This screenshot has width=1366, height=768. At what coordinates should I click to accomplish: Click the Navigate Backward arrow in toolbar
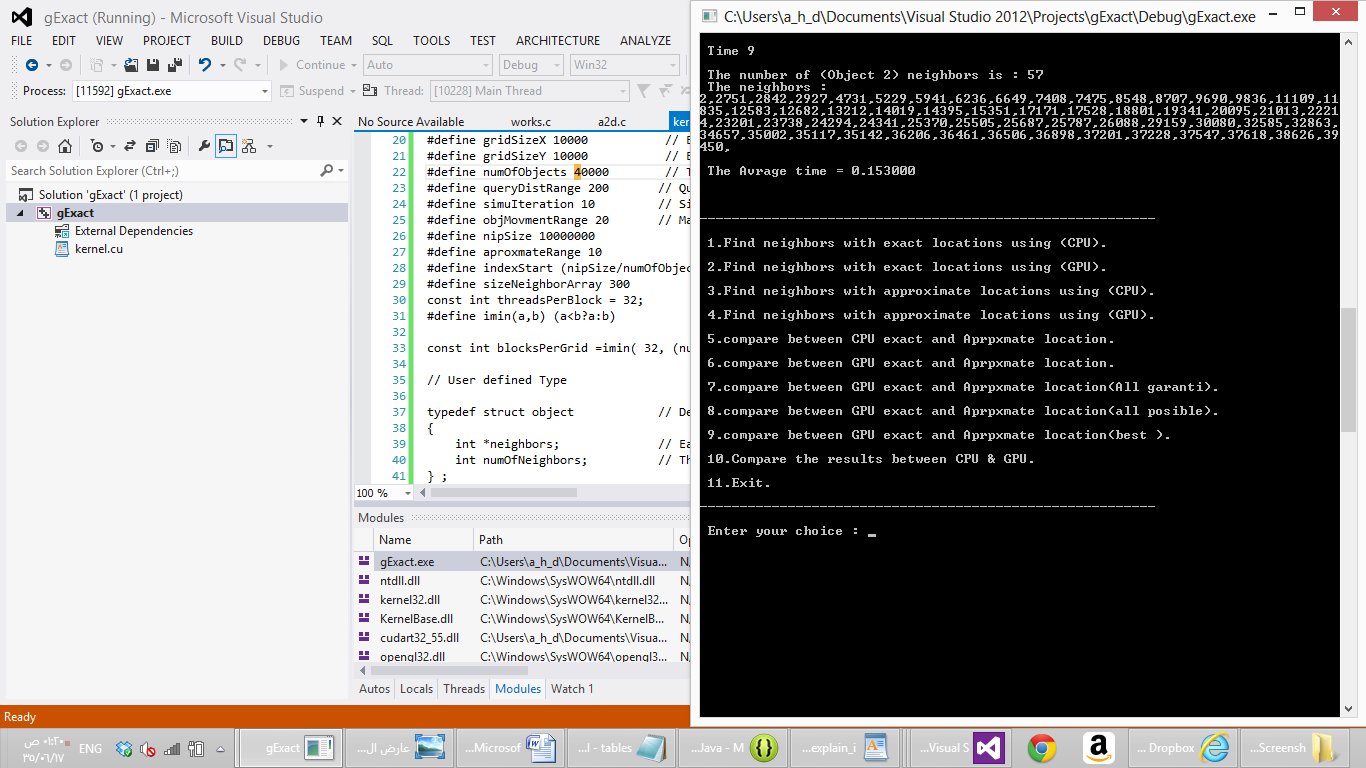31,65
